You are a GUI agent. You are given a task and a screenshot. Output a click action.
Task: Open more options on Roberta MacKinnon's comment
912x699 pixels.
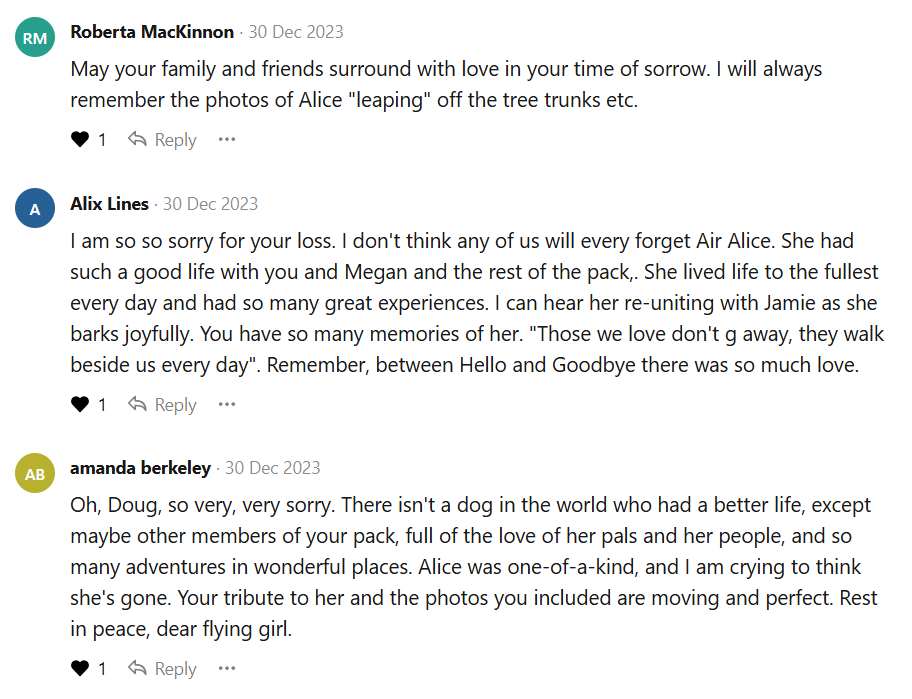point(227,140)
